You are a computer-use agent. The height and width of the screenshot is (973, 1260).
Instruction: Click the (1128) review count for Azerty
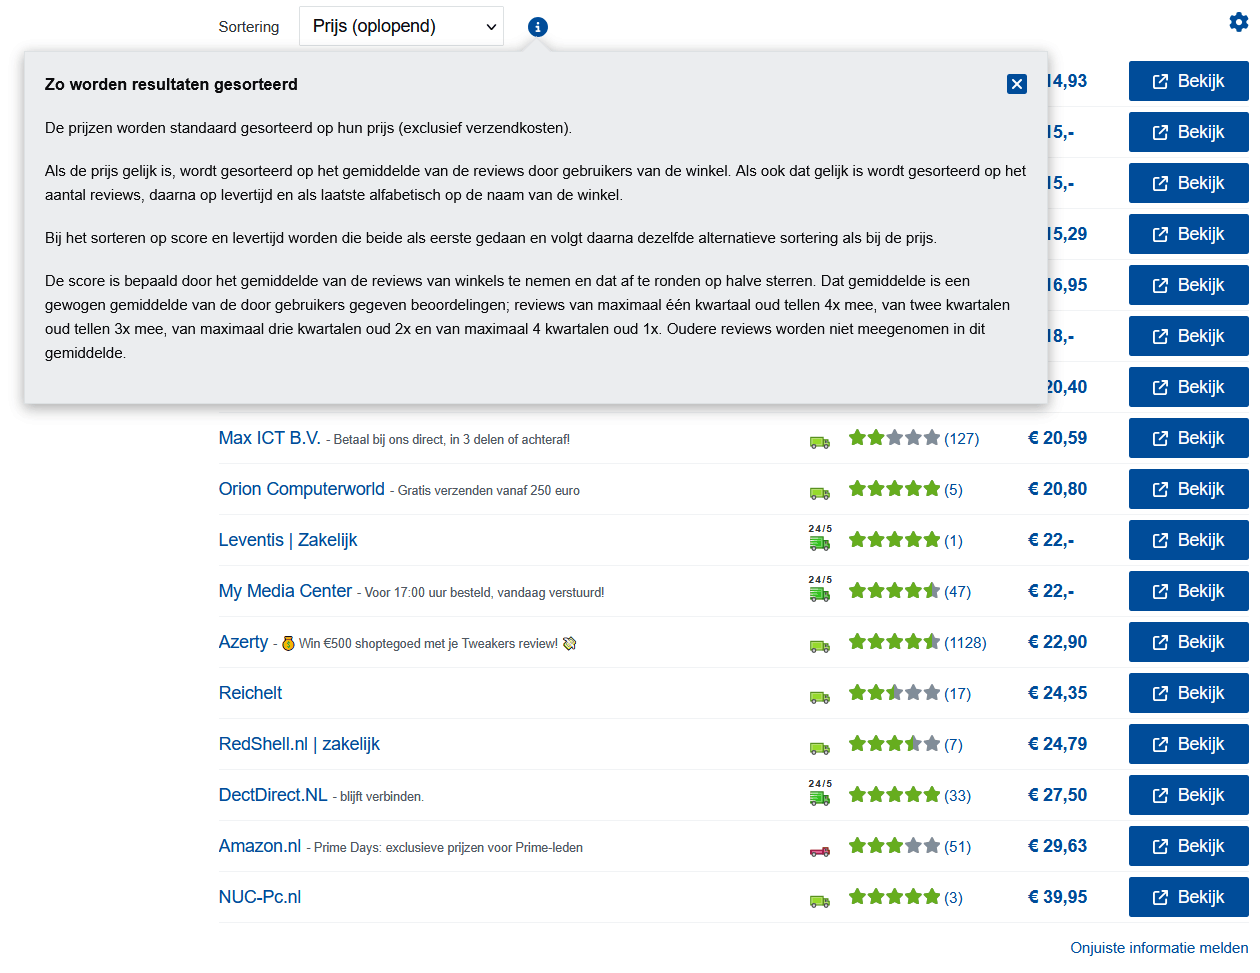coord(967,642)
